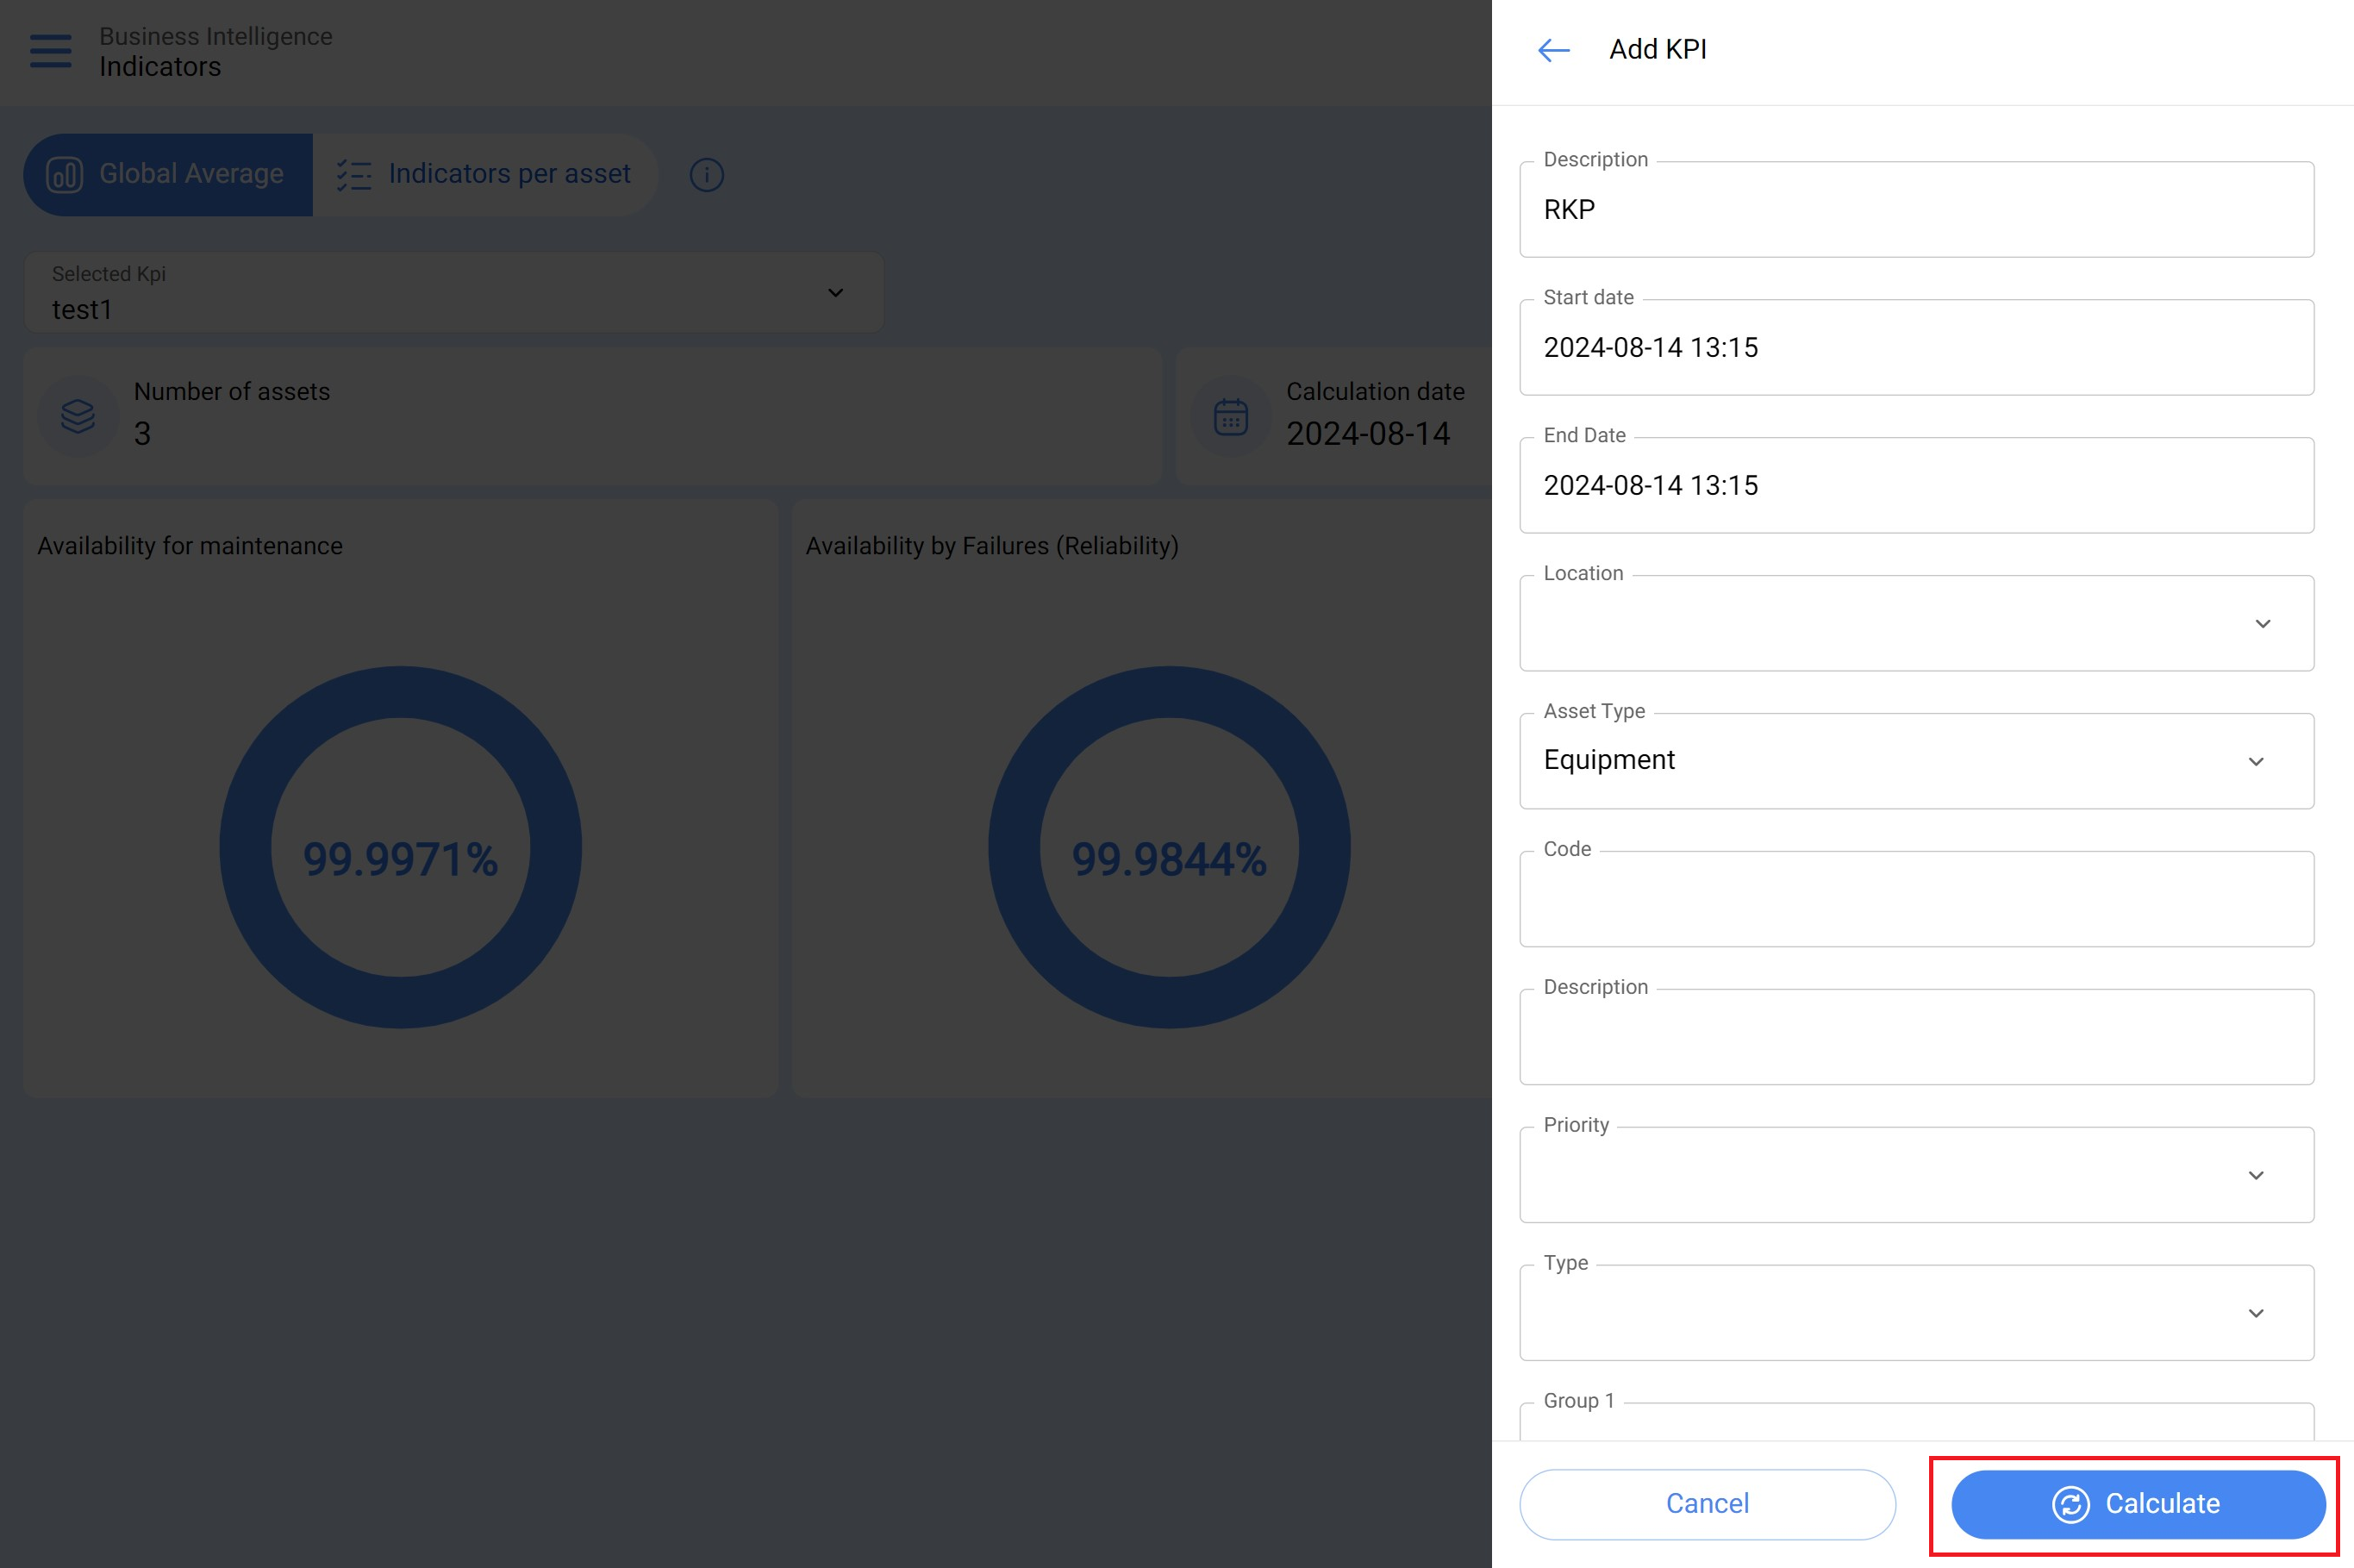
Task: Click the 99.9971% value
Action: click(x=400, y=859)
